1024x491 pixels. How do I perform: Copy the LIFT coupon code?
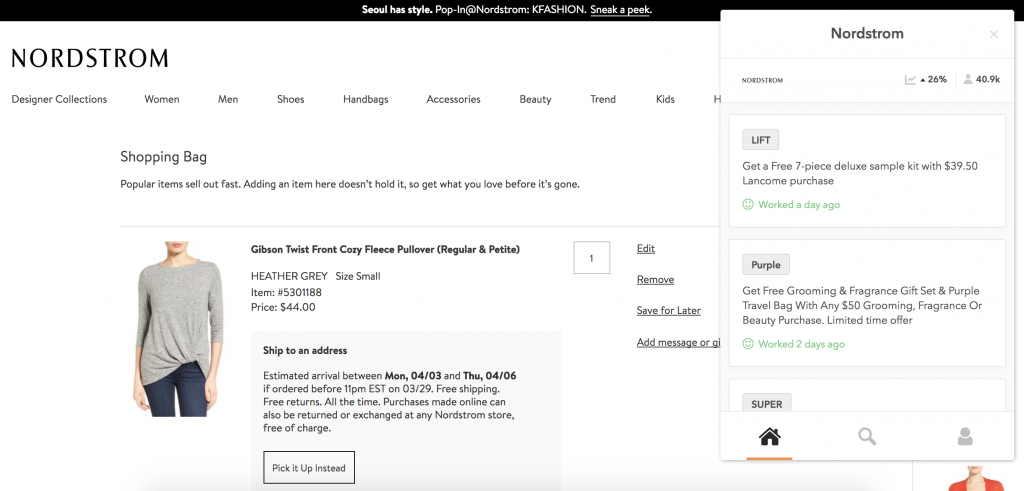[761, 140]
